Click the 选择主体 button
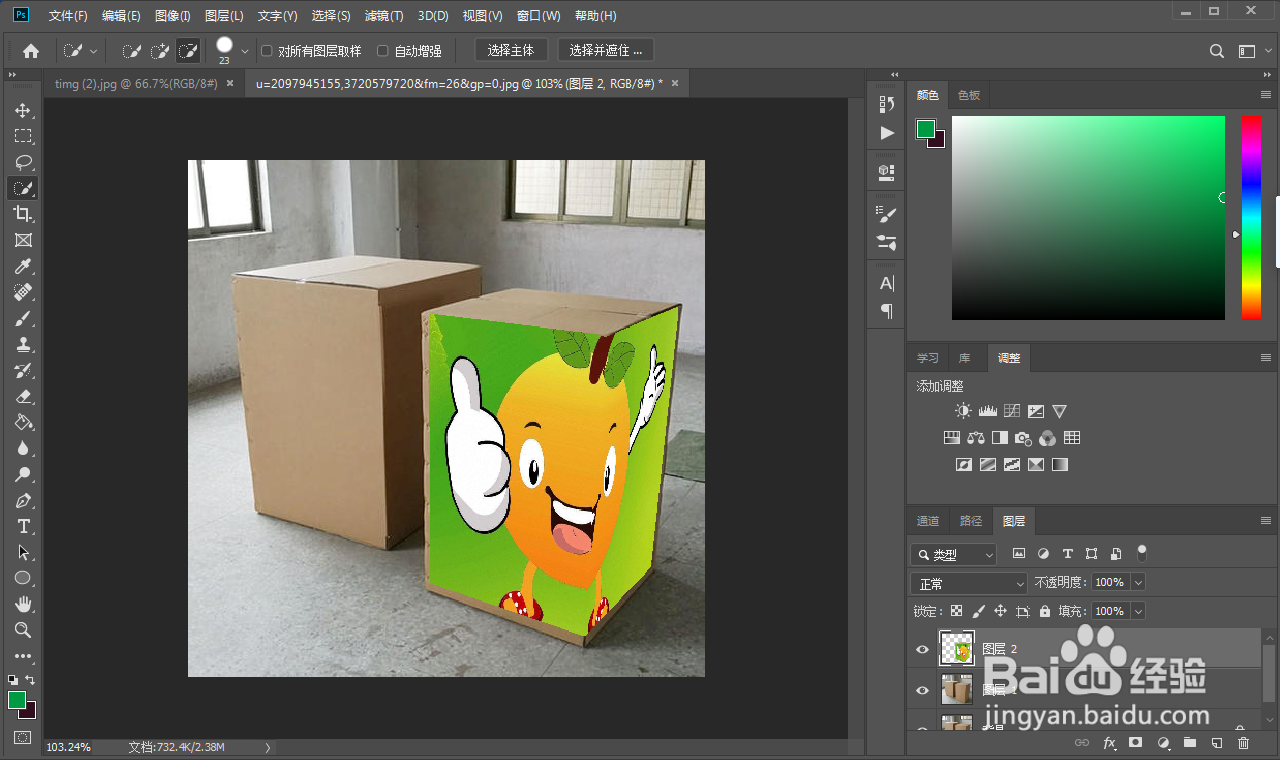The height and width of the screenshot is (760, 1280). pos(511,50)
